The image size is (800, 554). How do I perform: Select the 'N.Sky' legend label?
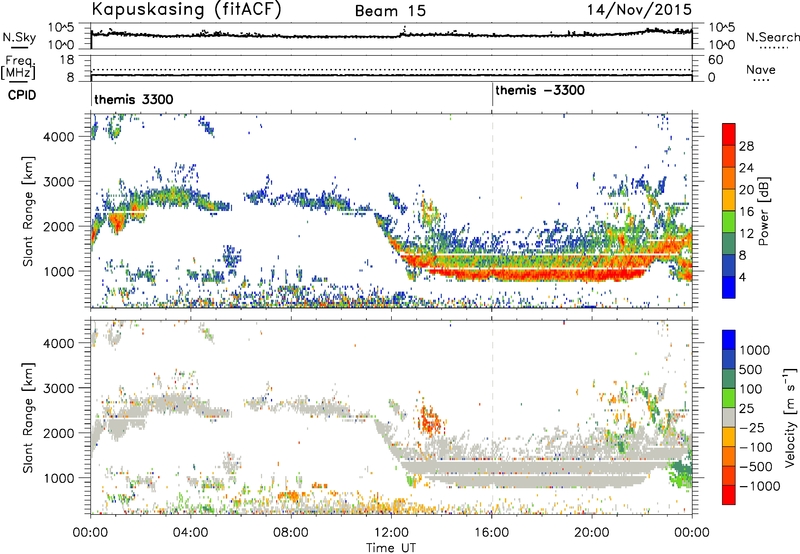click(19, 37)
